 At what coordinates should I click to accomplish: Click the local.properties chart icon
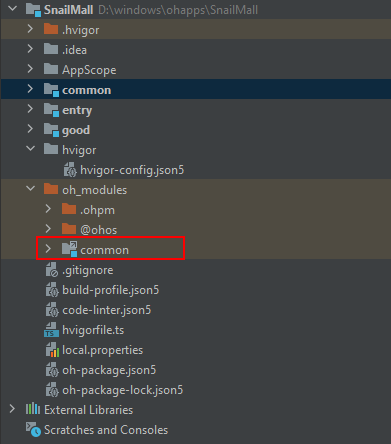tap(52, 350)
